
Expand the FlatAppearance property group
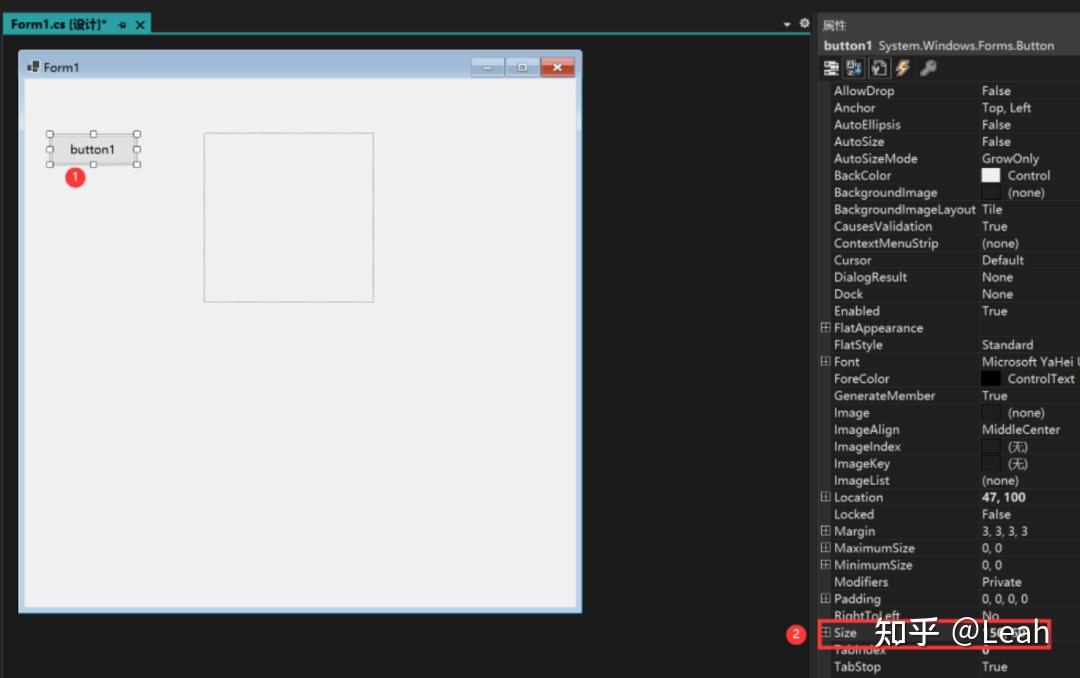[x=825, y=328]
